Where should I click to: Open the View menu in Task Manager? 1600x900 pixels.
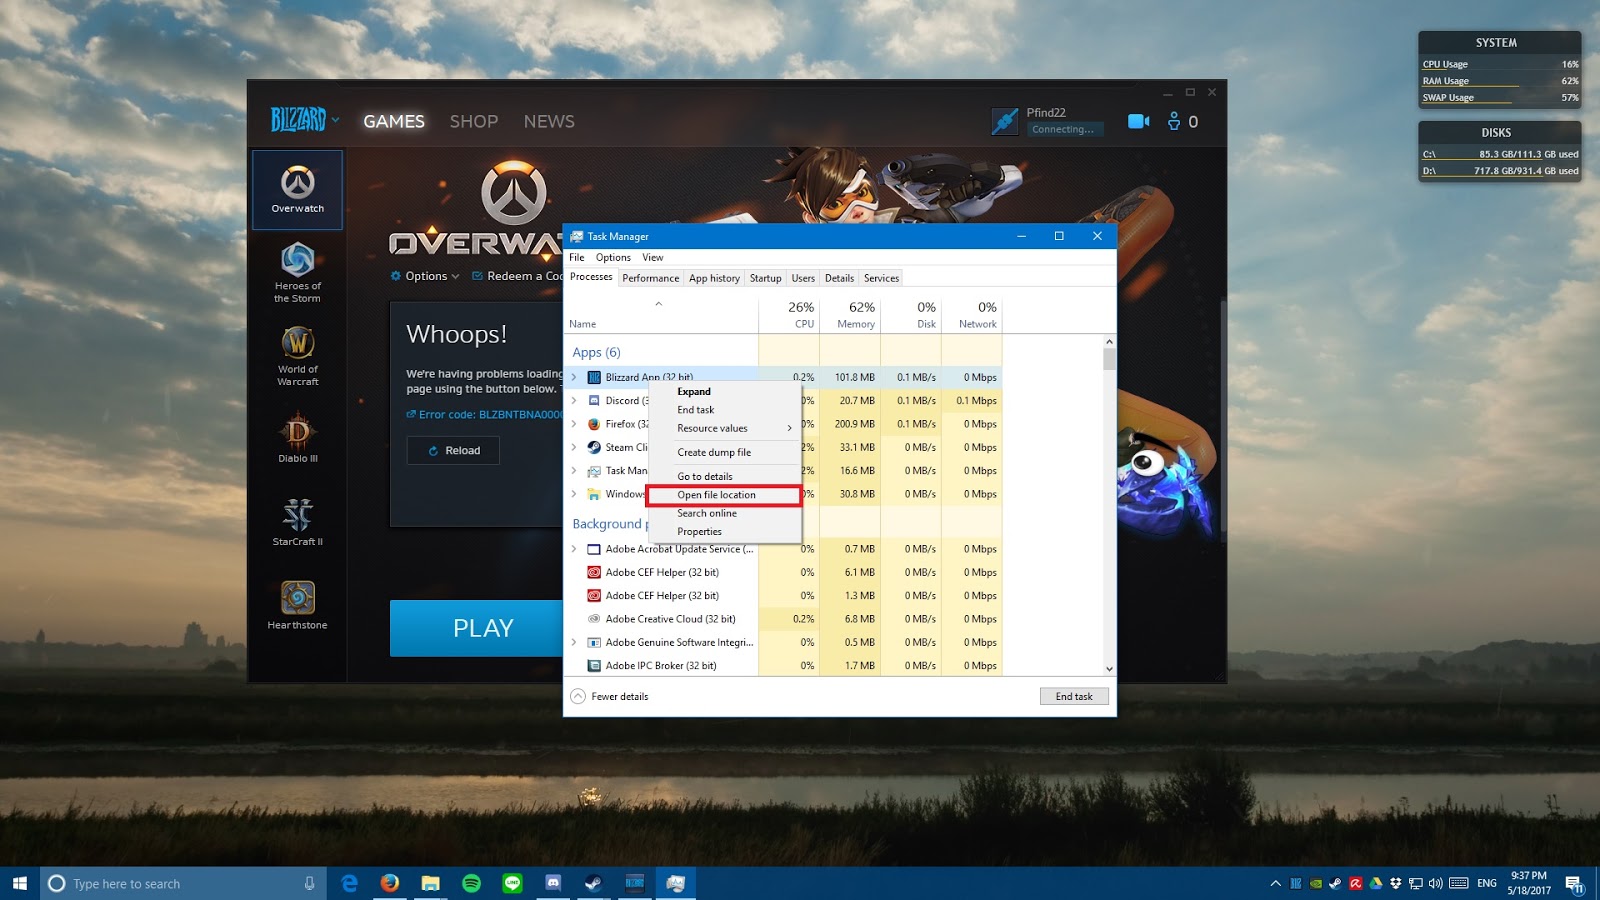652,257
